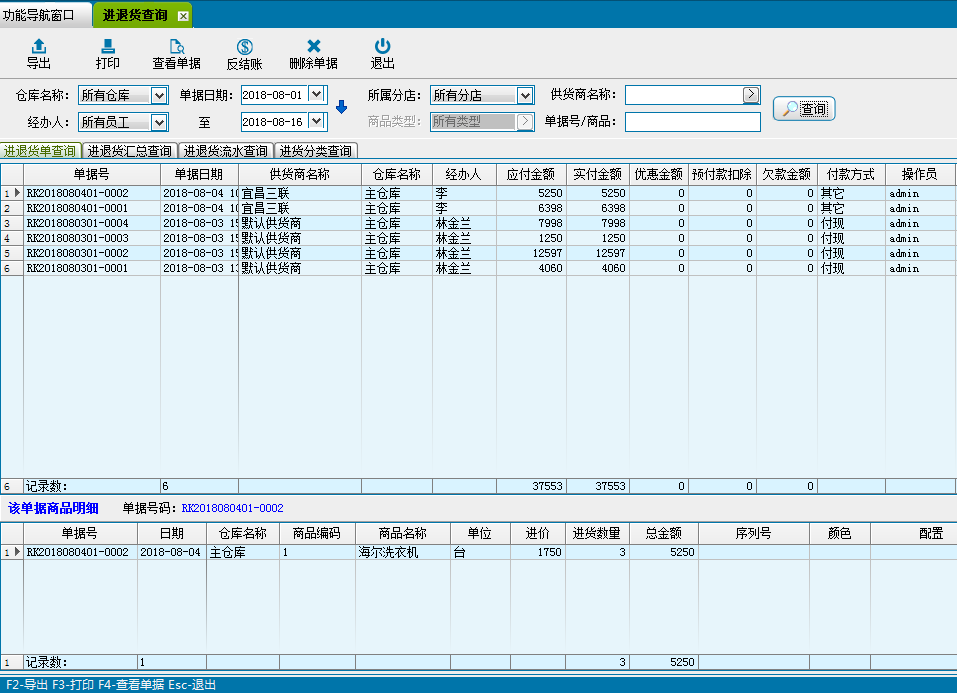Switch to 进退货汇总查询 tab
The image size is (957, 693).
point(129,152)
